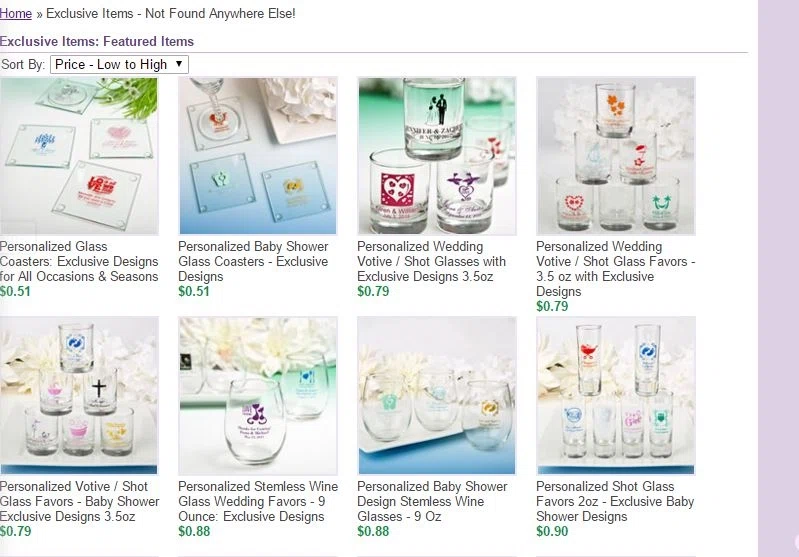Screen dimensions: 799x557
Task: Open Stemless Wine Glass Wedding Favors image
Action: [258, 396]
